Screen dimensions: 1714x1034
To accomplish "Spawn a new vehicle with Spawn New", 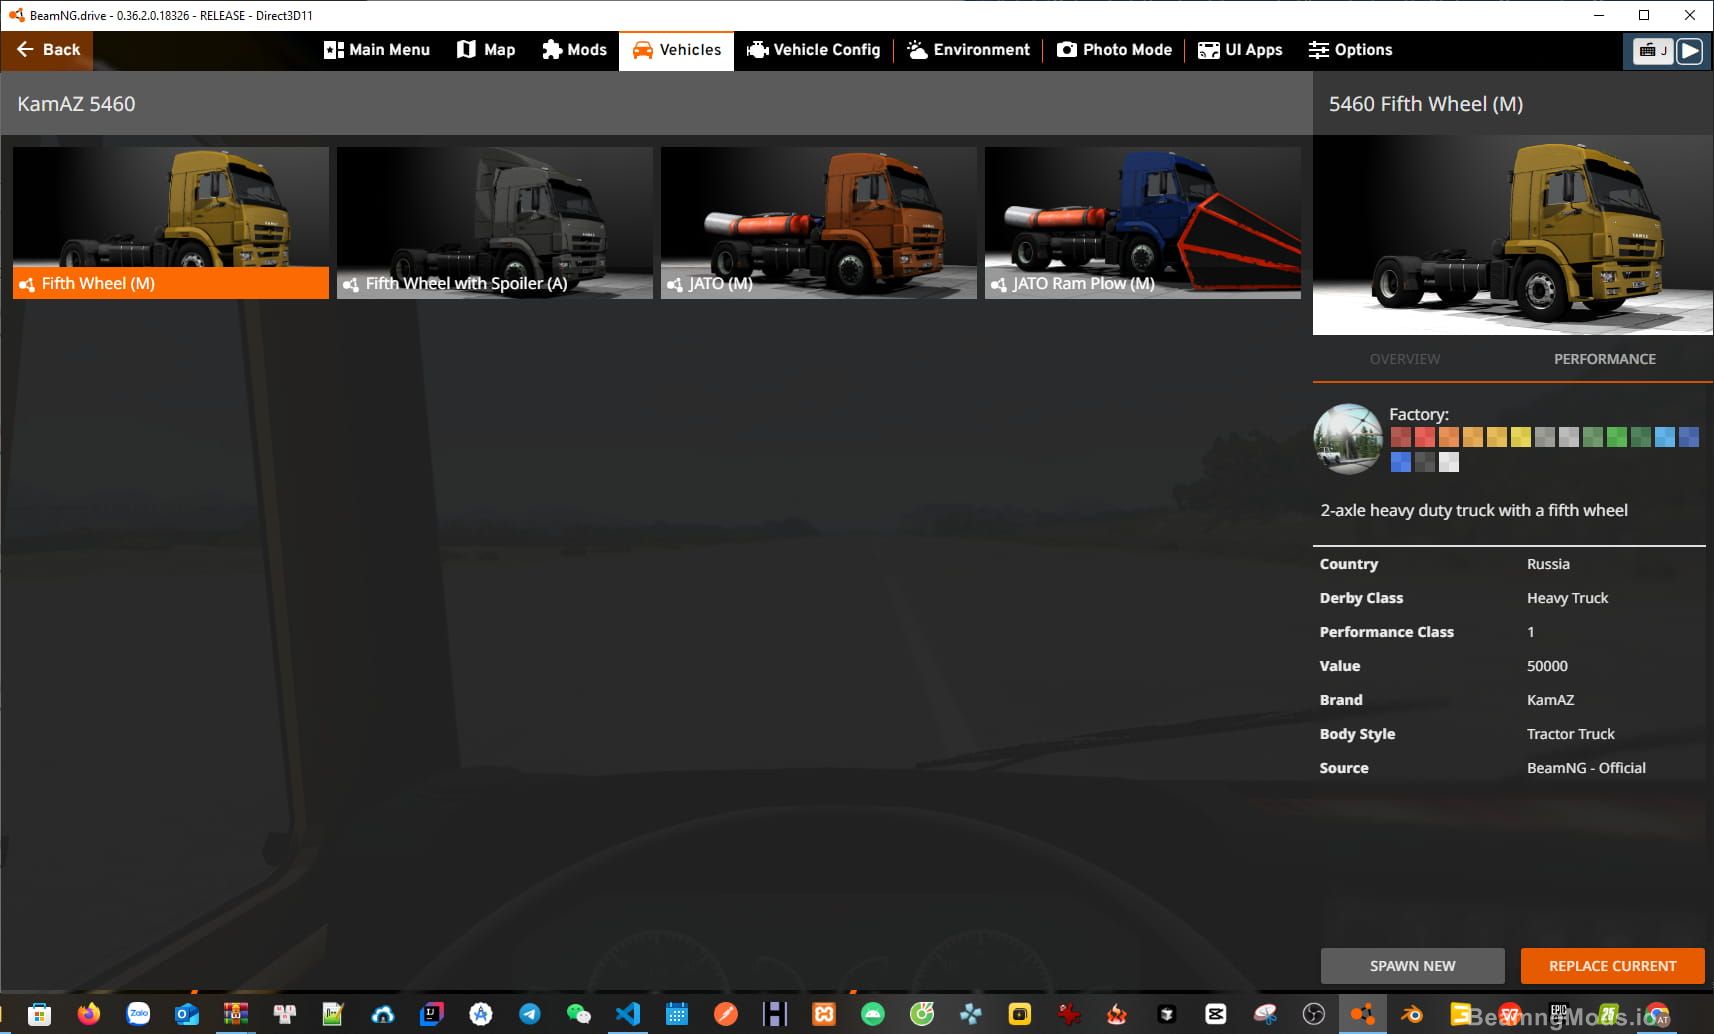I will point(1412,966).
